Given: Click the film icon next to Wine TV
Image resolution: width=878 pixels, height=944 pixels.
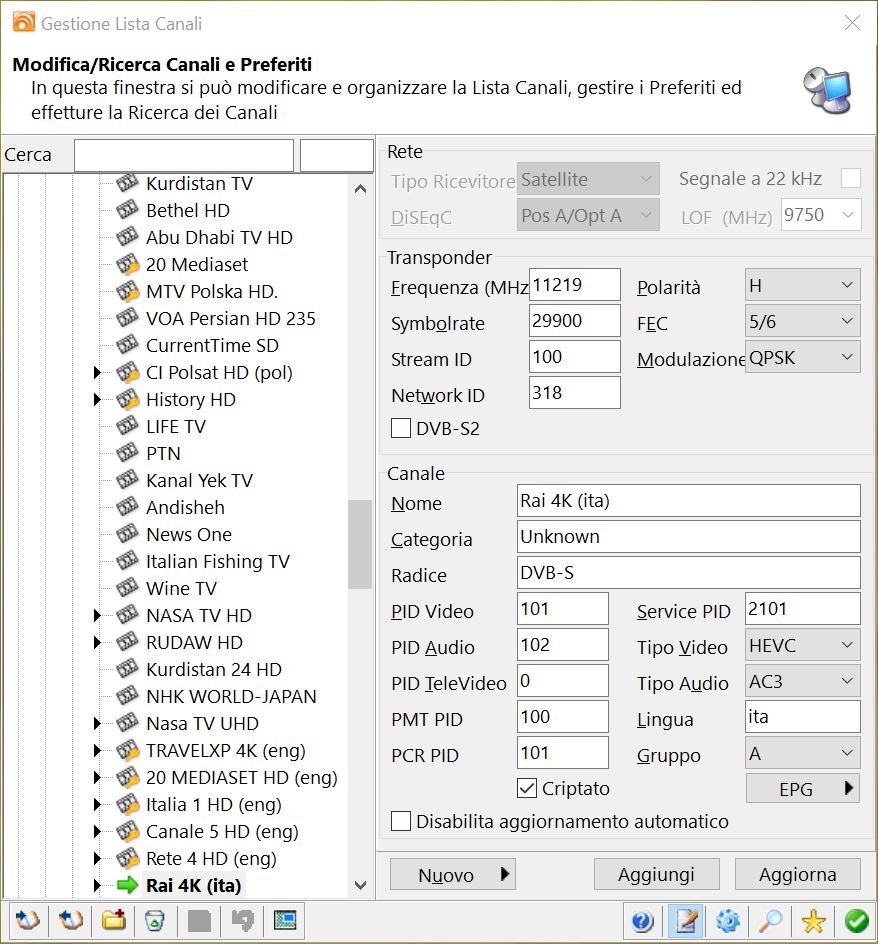Looking at the screenshot, I should (x=127, y=588).
